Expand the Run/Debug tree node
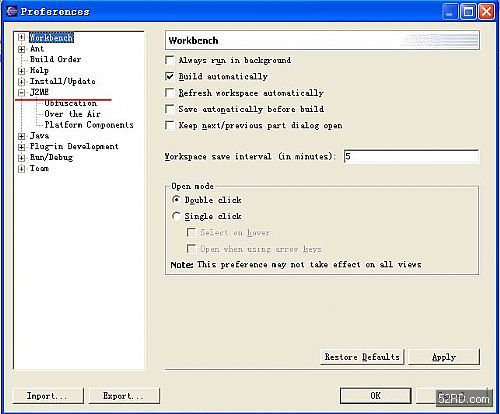Screen dimensions: 500x414 click(x=21, y=158)
